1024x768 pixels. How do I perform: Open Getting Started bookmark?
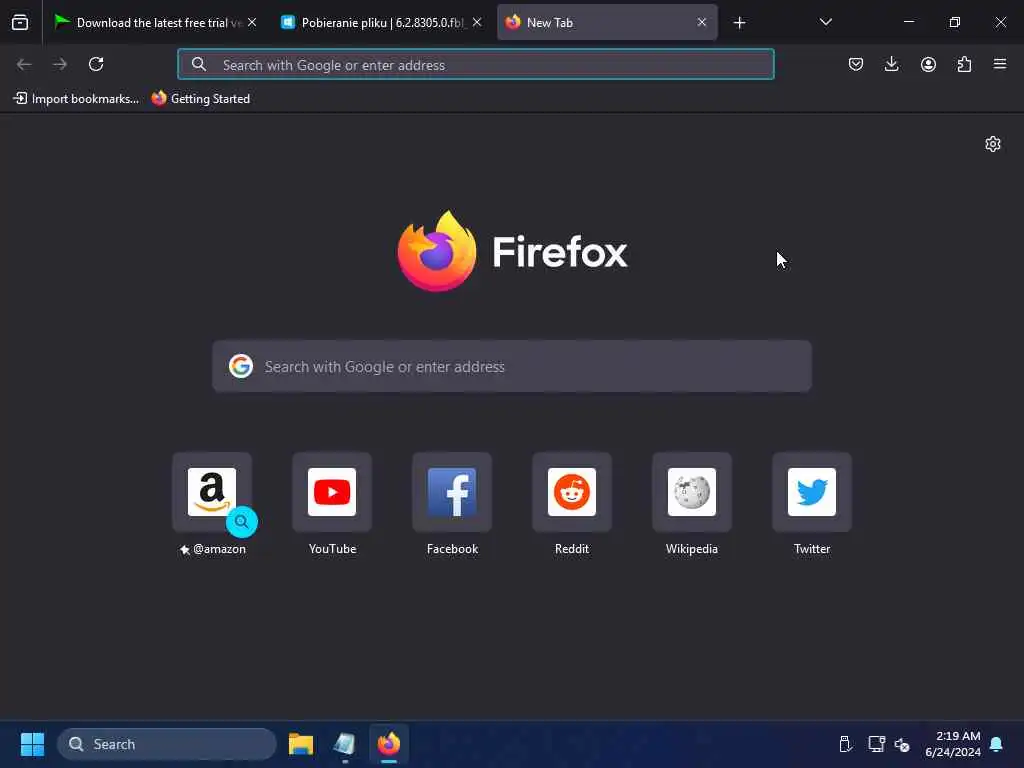201,99
